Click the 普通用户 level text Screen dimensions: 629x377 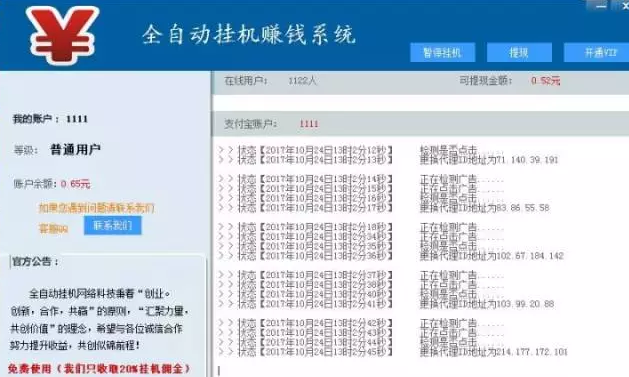tap(75, 150)
